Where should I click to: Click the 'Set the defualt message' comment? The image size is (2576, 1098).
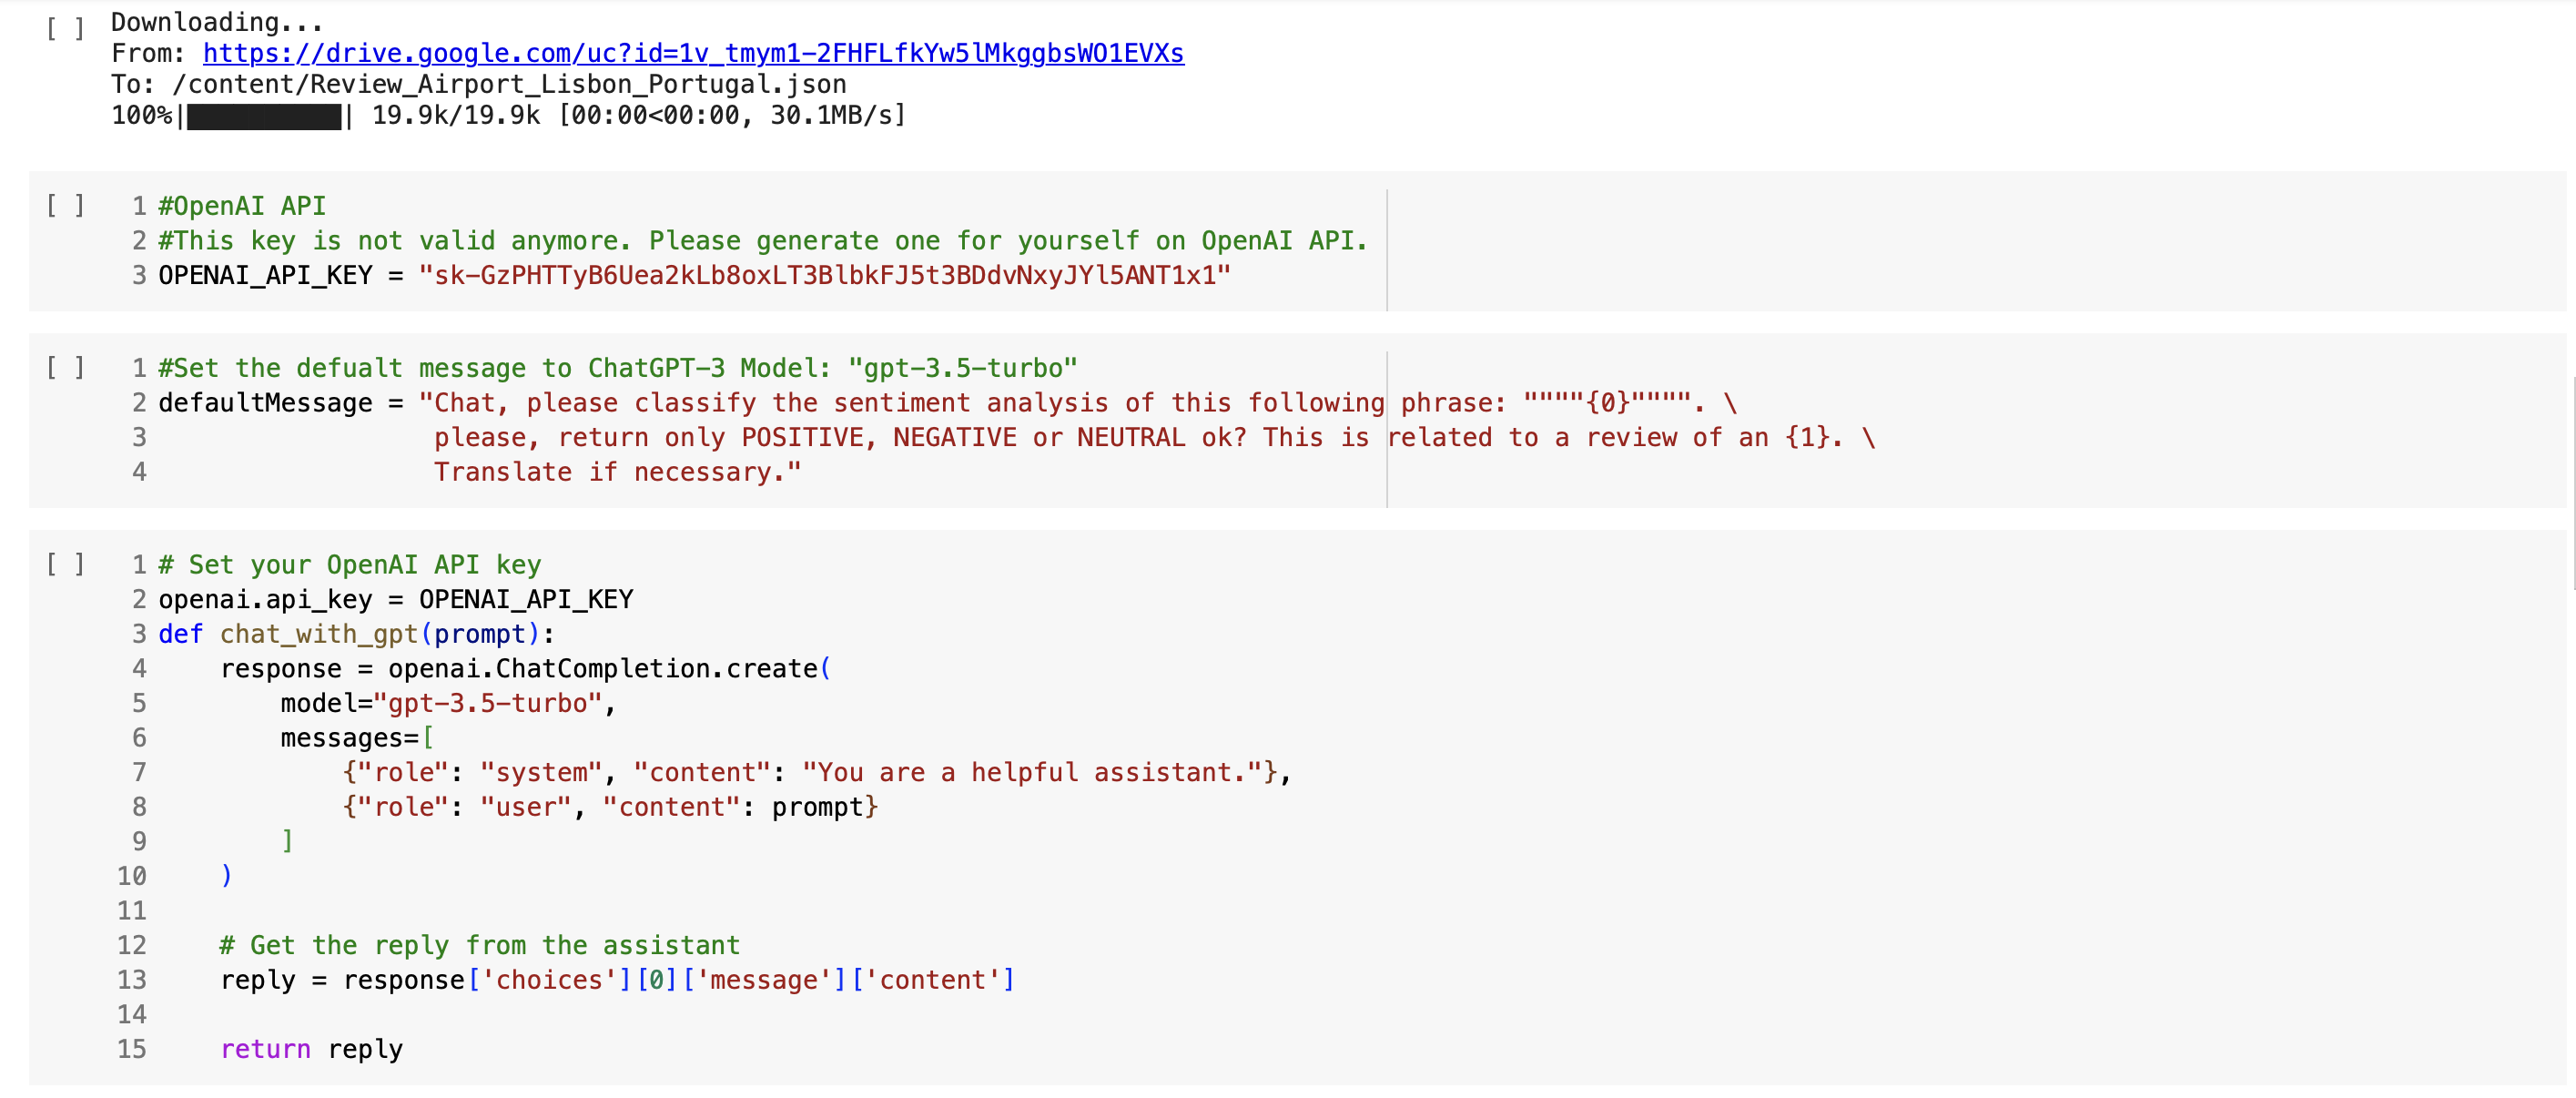(x=618, y=368)
